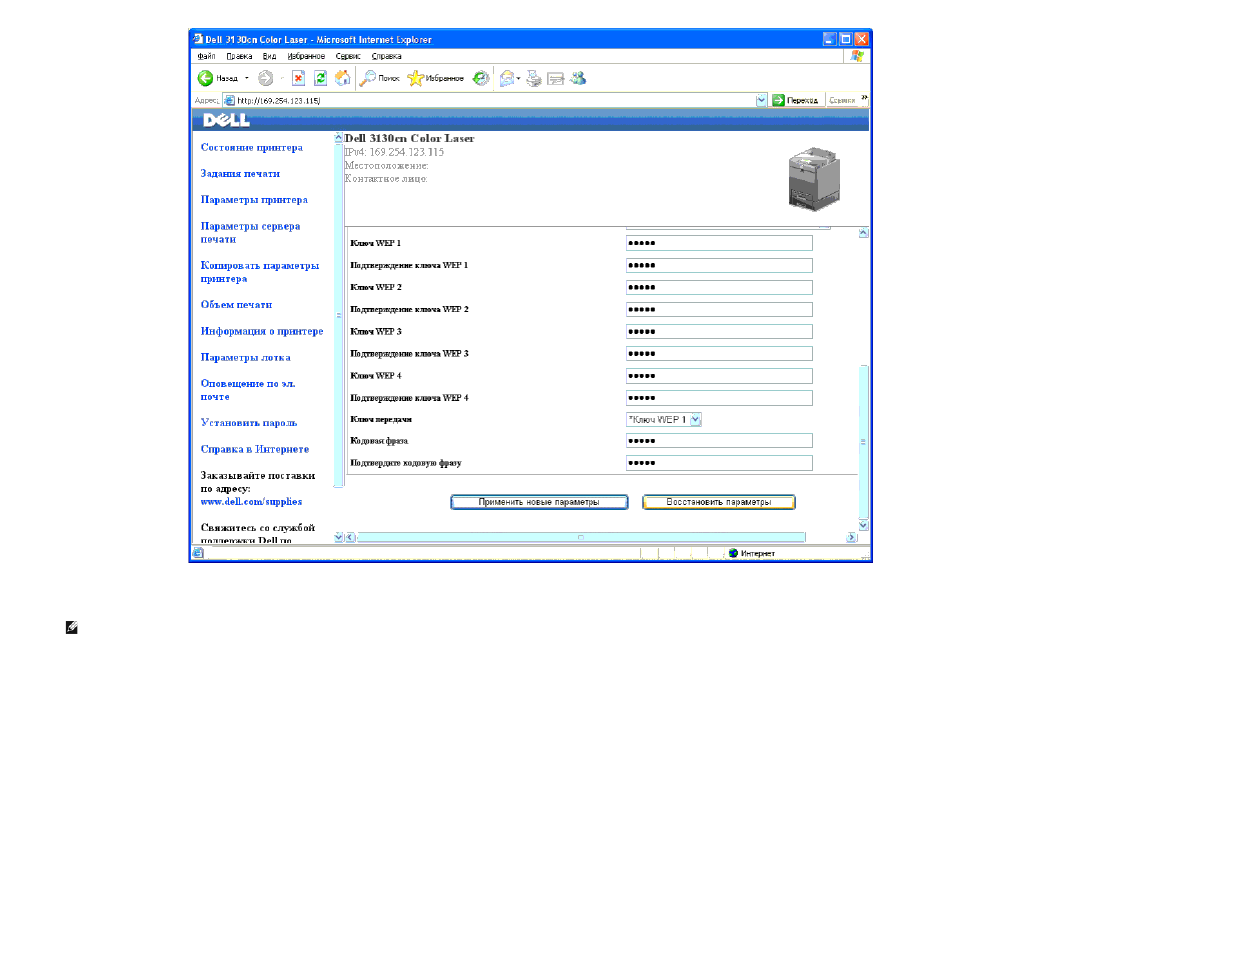
Task: Open Копировать параметры принтера link
Action: (x=260, y=271)
